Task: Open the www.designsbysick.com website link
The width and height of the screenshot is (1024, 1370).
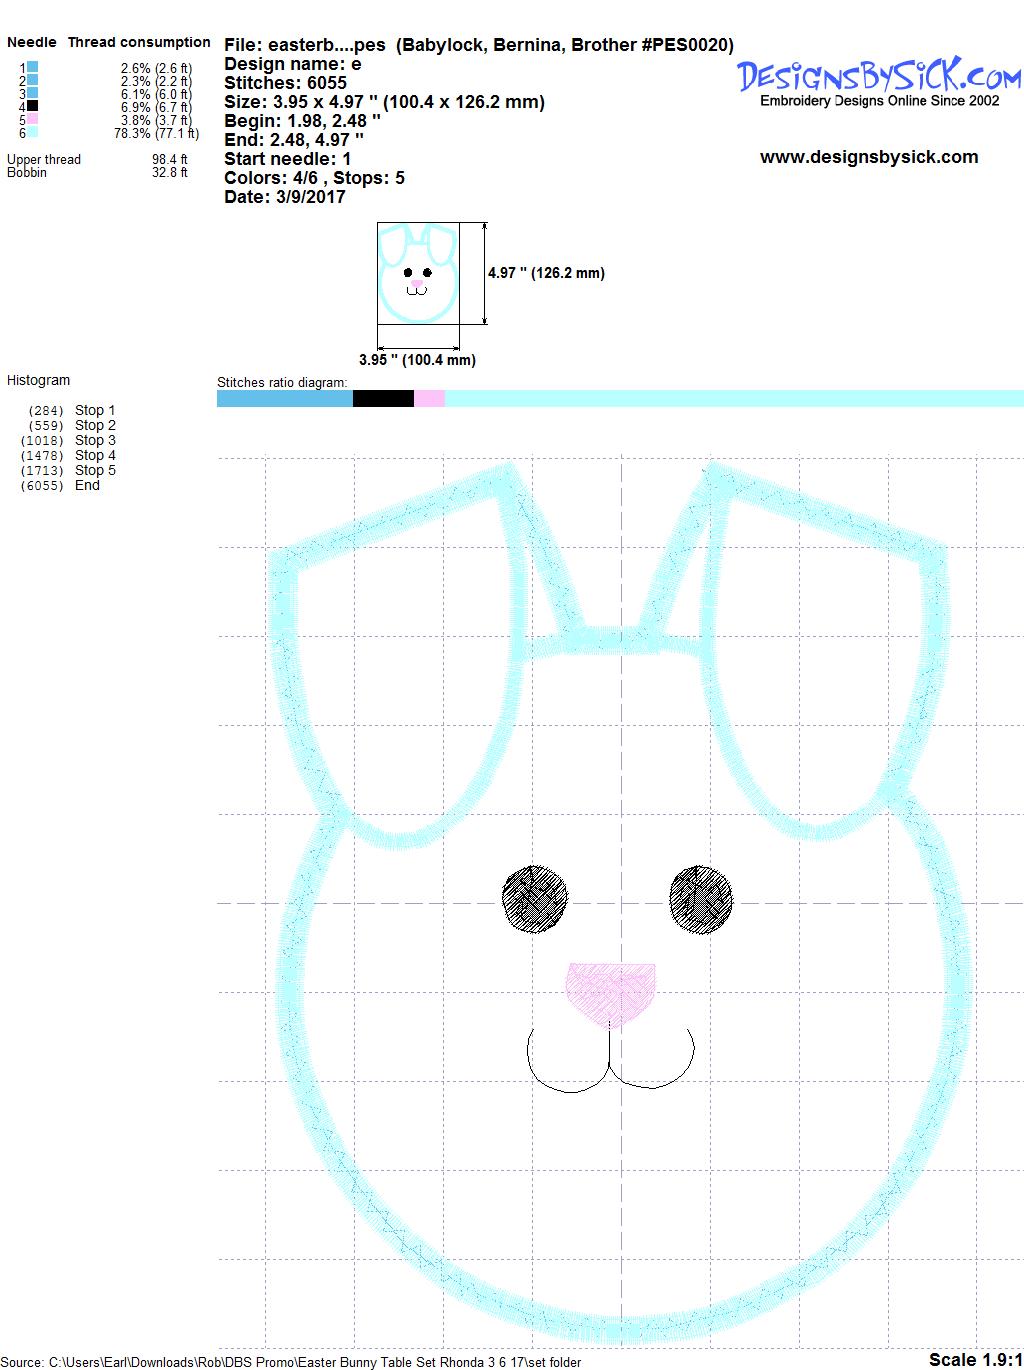Action: click(x=868, y=157)
